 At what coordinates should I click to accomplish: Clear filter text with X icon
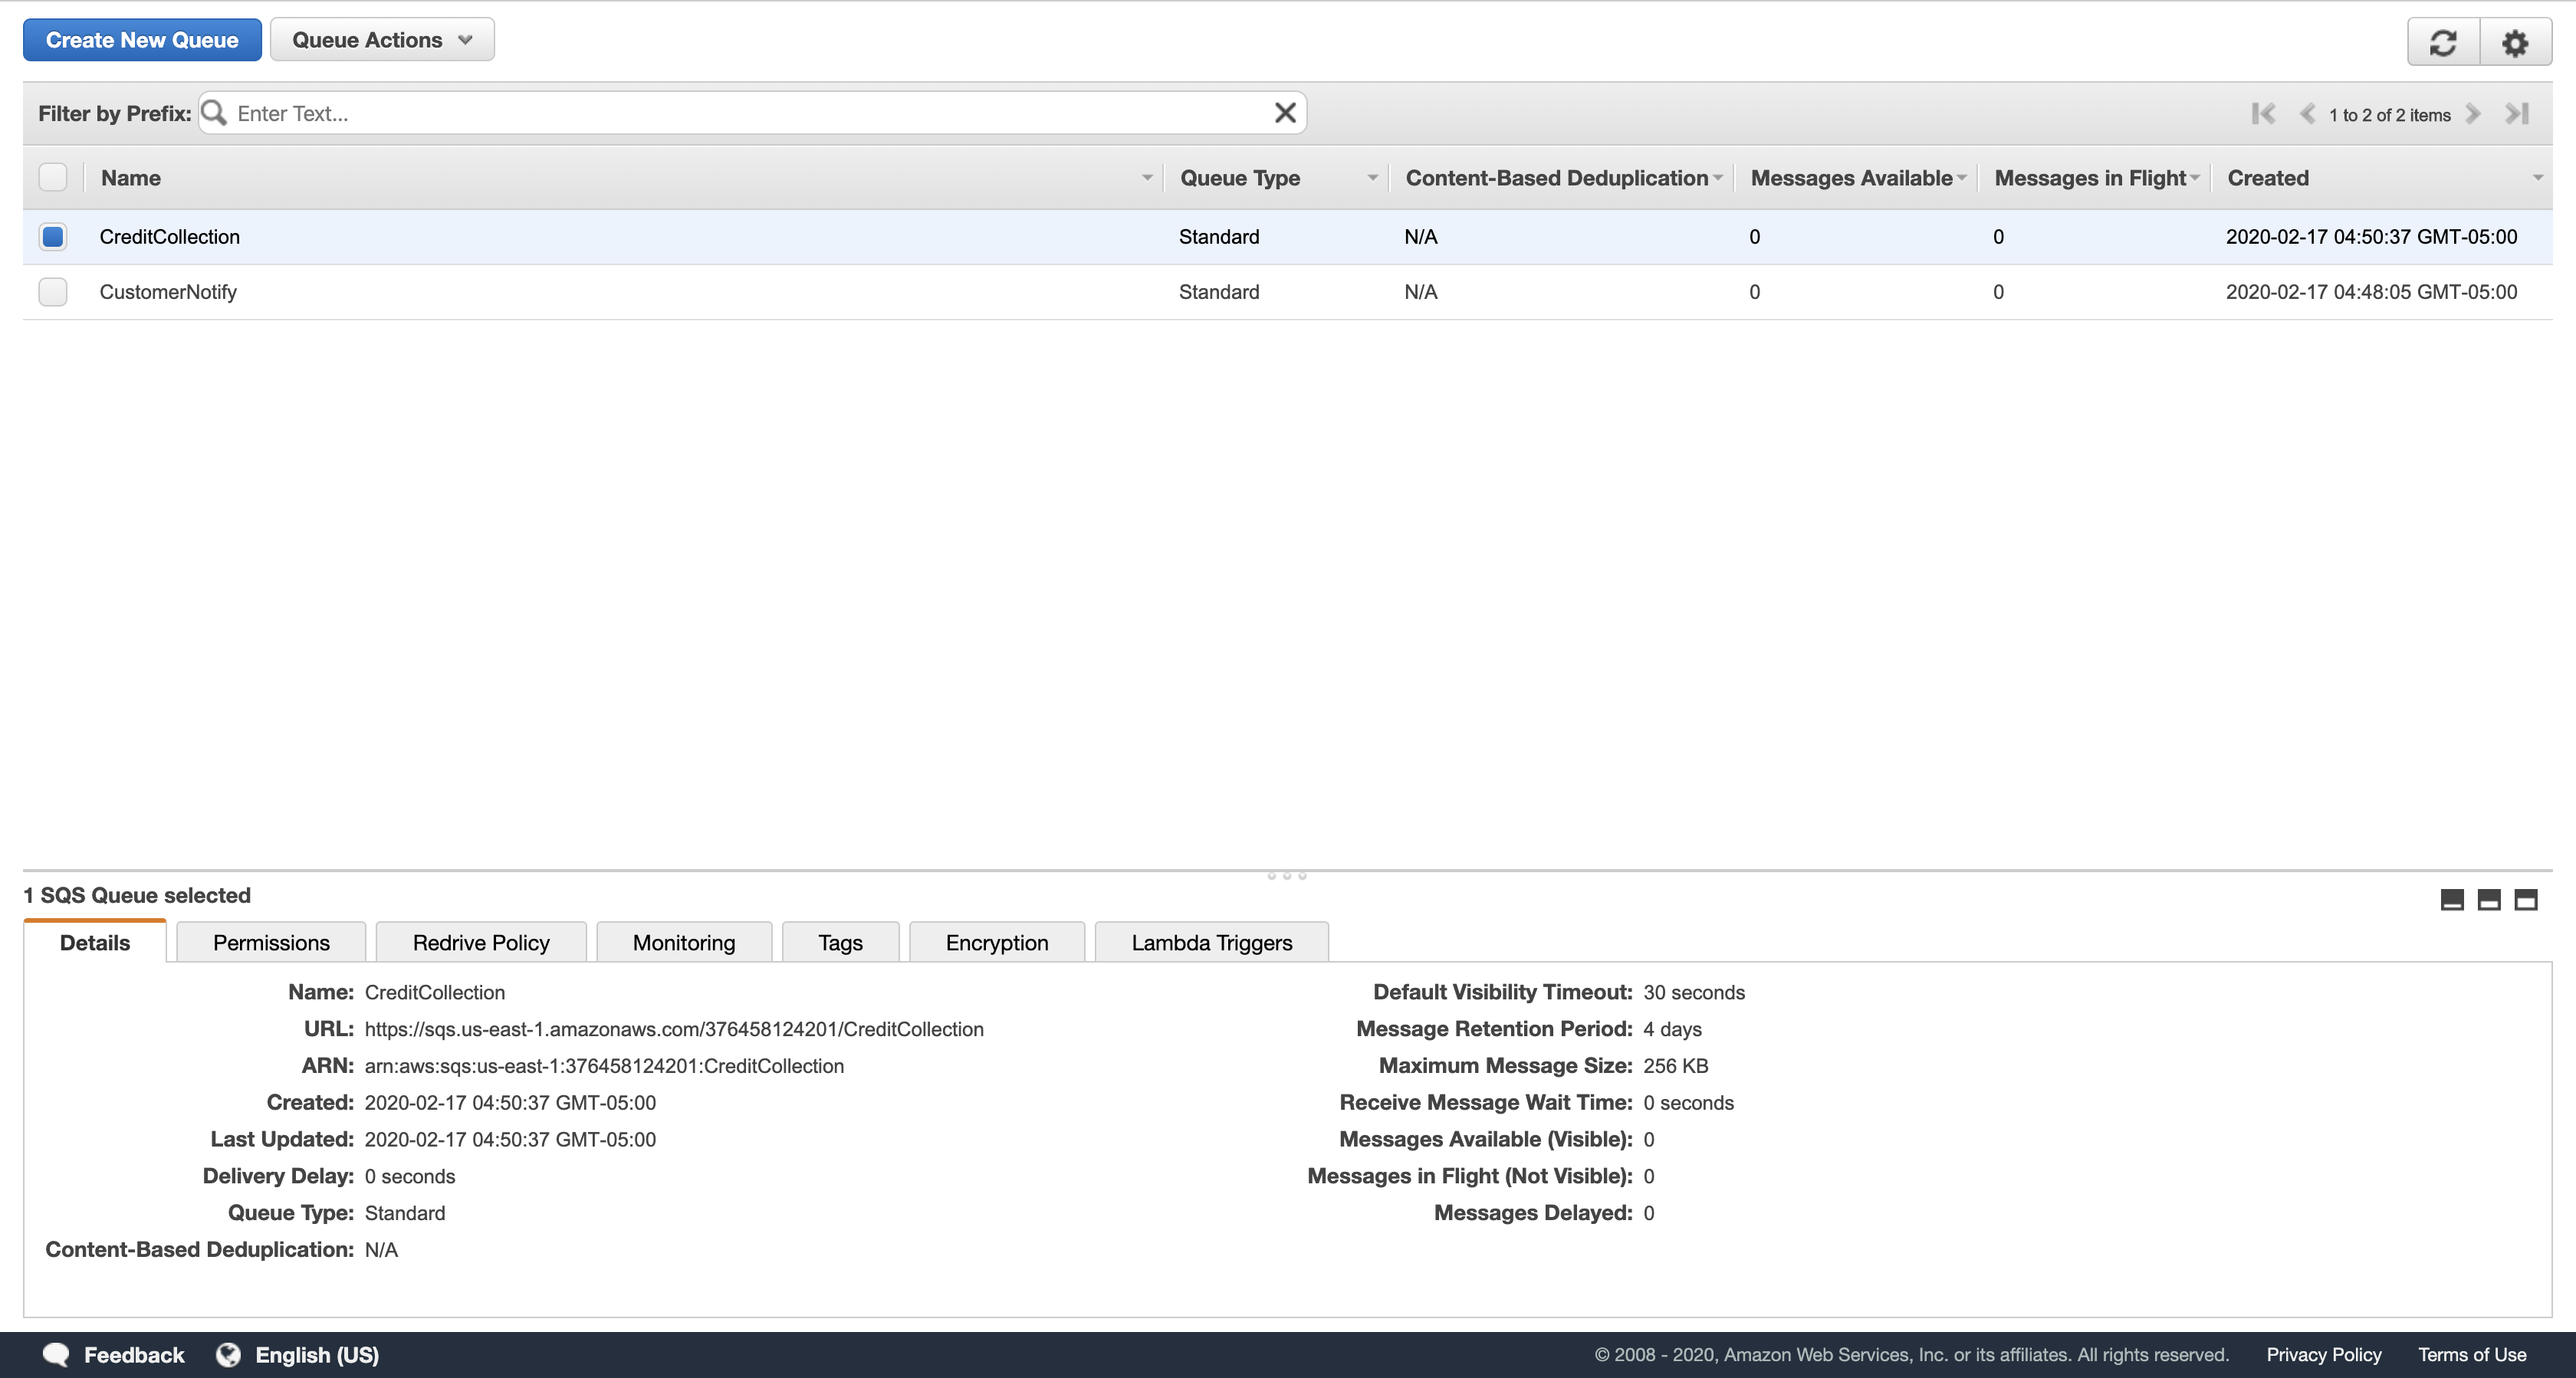(x=1285, y=113)
